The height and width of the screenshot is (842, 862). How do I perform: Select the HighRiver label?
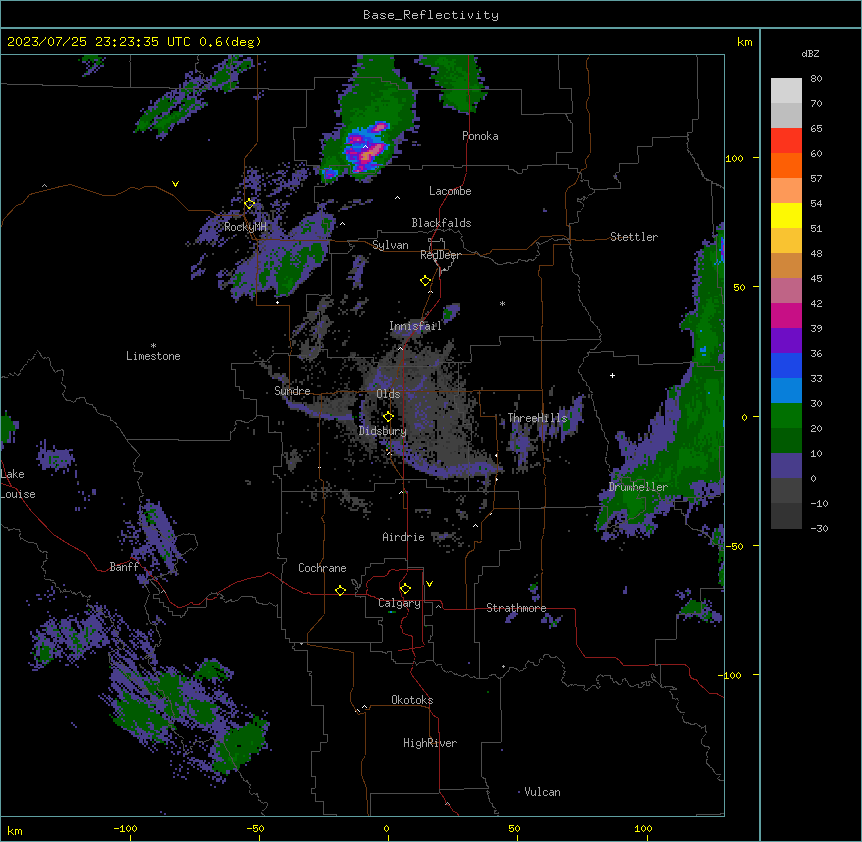pyautogui.click(x=430, y=743)
